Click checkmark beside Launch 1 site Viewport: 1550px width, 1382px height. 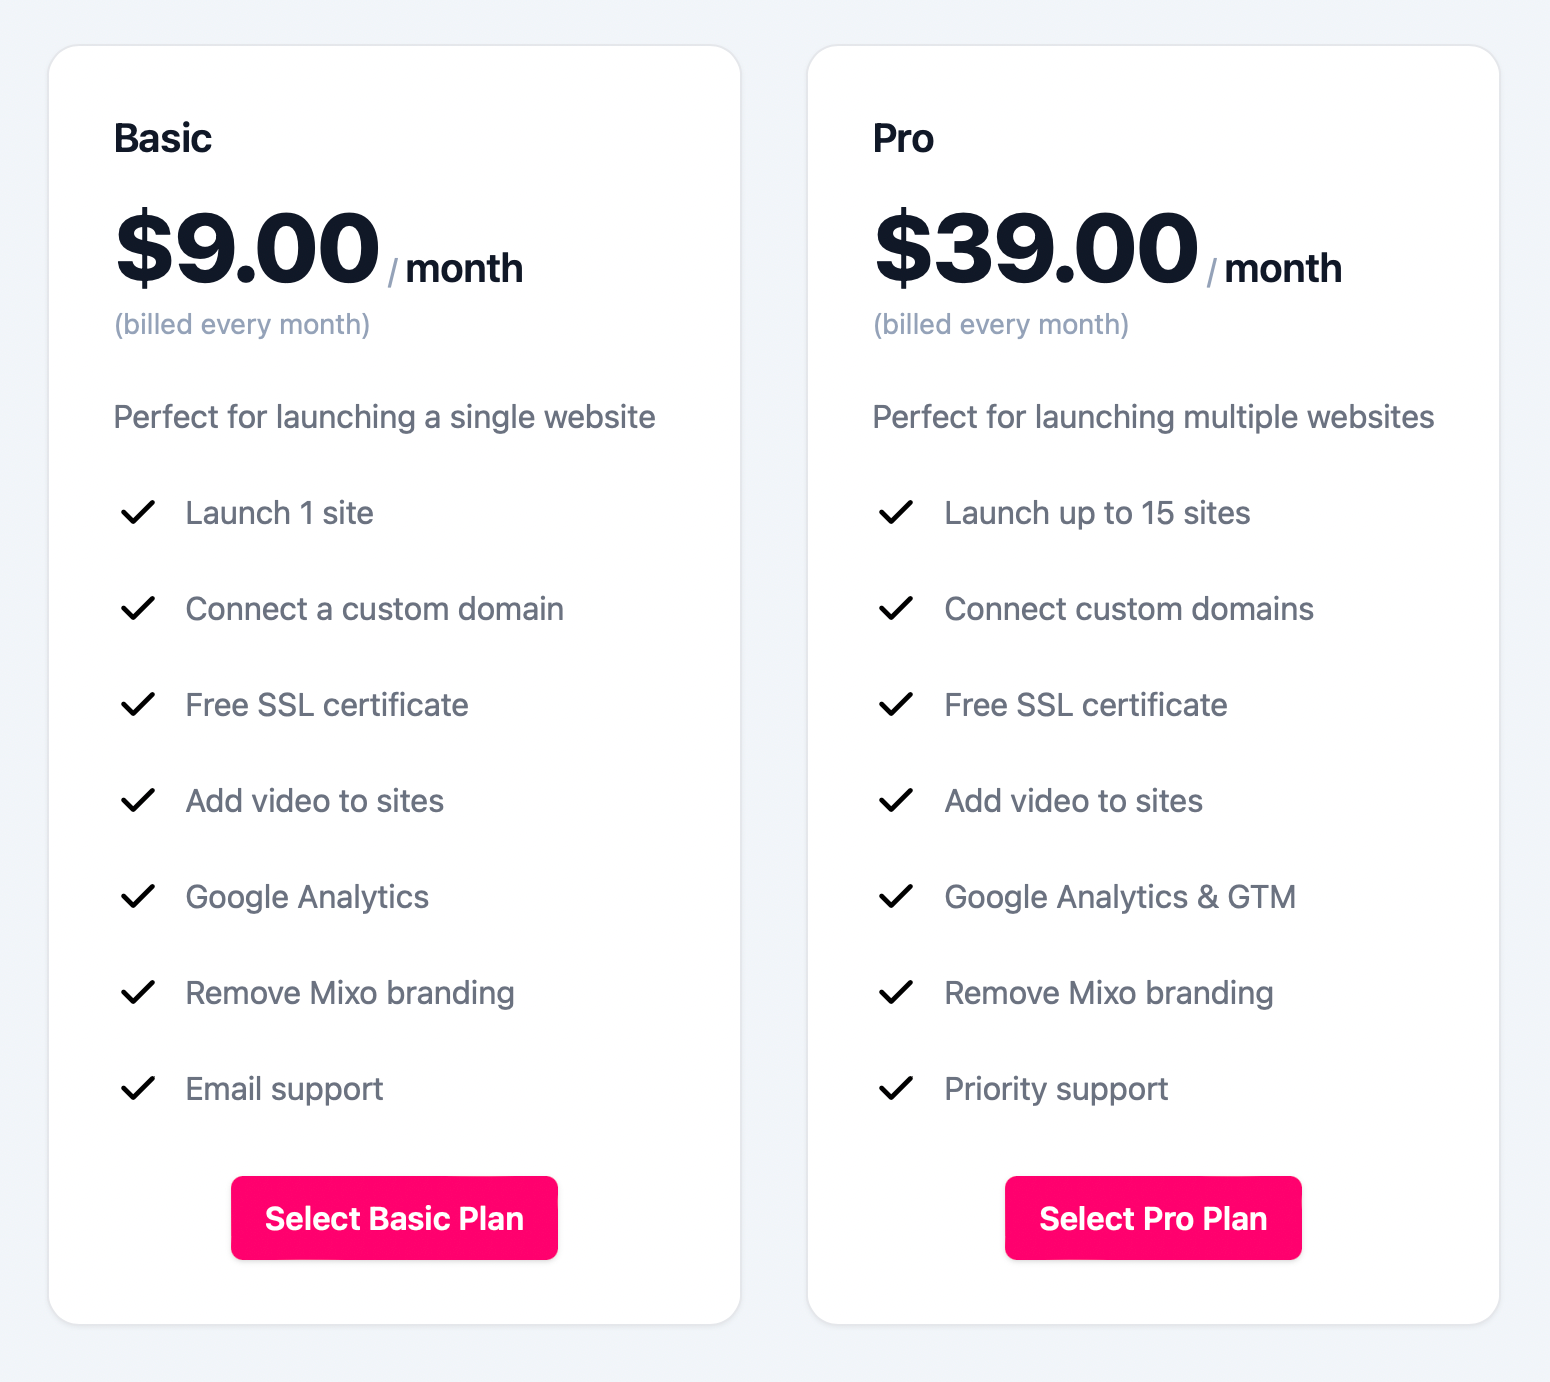[x=138, y=512]
